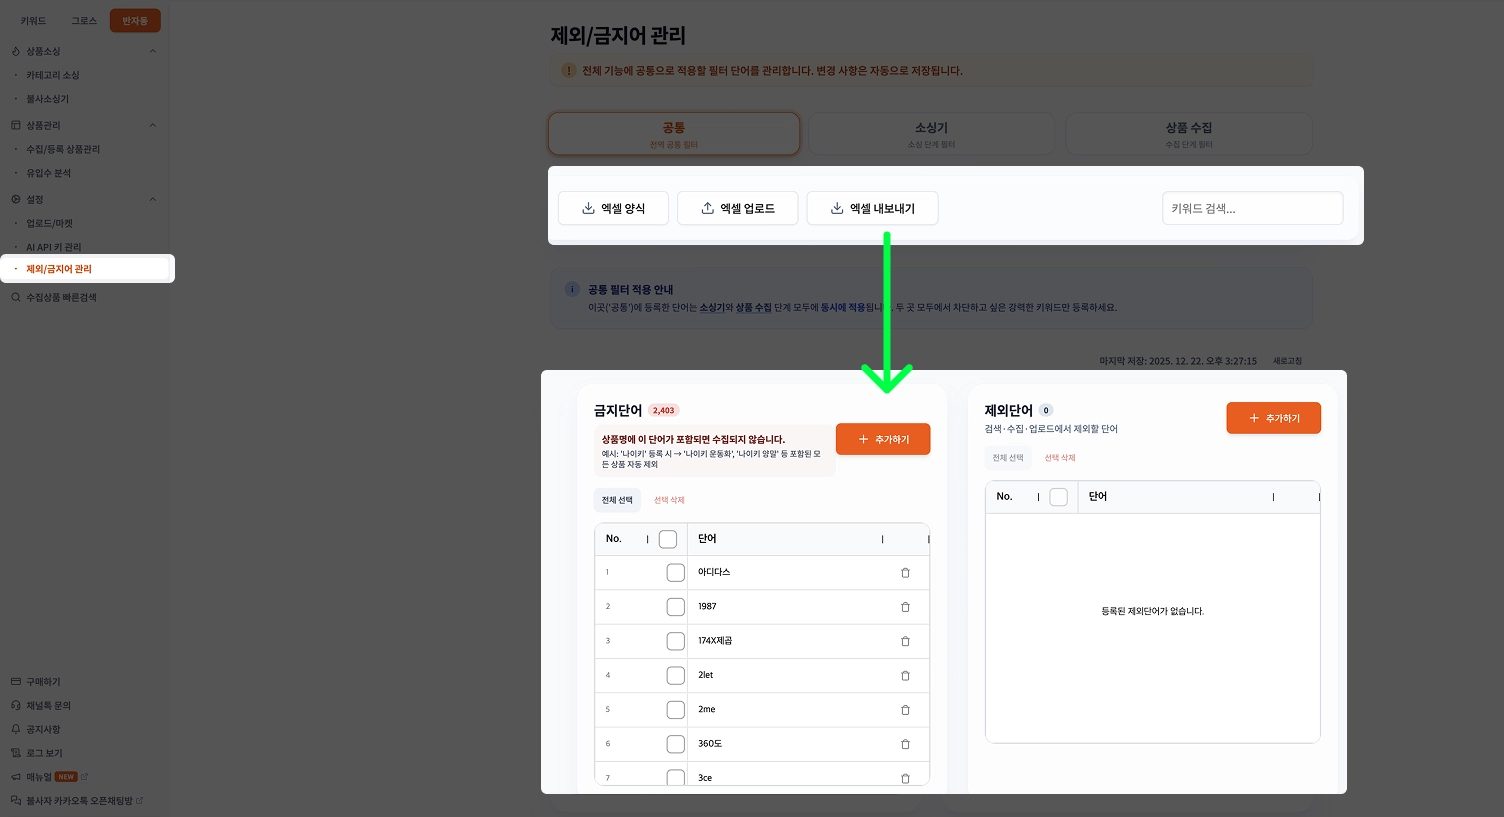This screenshot has width=1504, height=817.
Task: Delete the 2me word with its trash icon
Action: (905, 710)
